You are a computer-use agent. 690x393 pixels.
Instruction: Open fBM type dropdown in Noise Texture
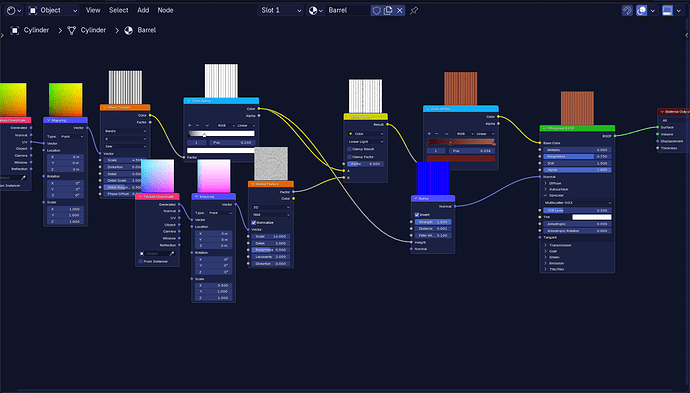tap(271, 215)
